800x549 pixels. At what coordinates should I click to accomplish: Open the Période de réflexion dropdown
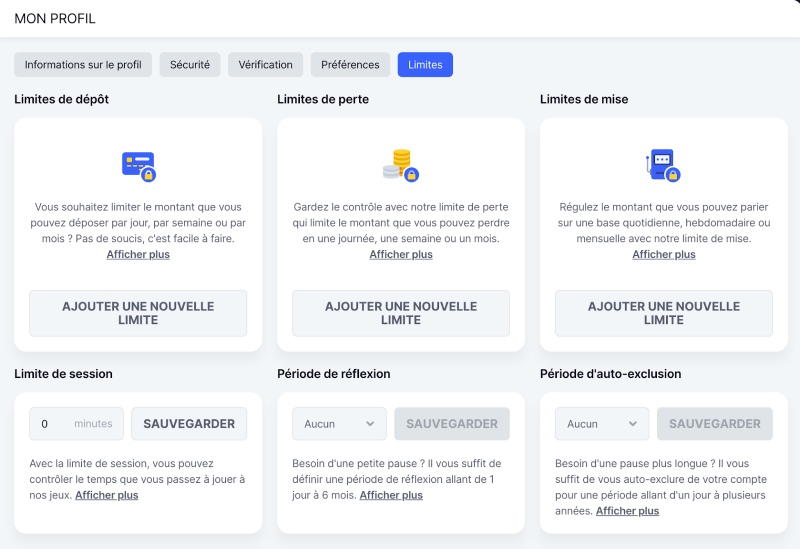pos(339,423)
